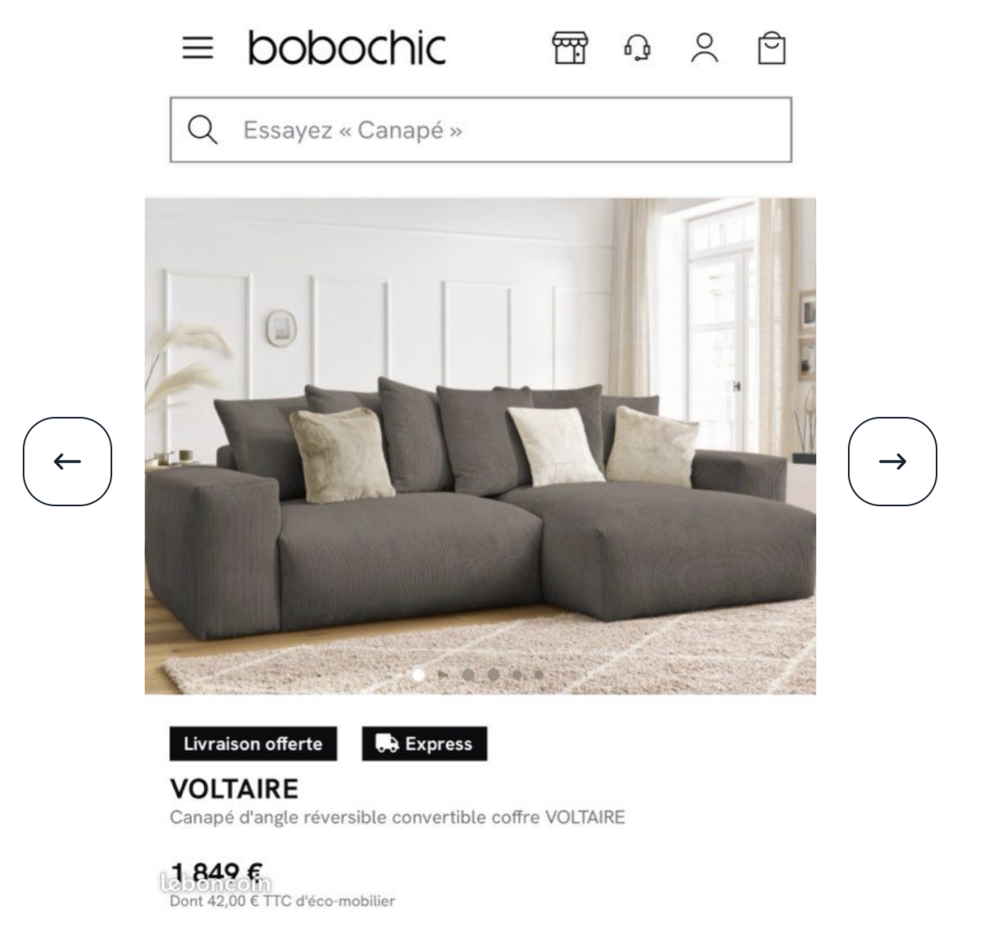Go to next product with right arrow
This screenshot has height=941, width=1000.
[x=892, y=461]
